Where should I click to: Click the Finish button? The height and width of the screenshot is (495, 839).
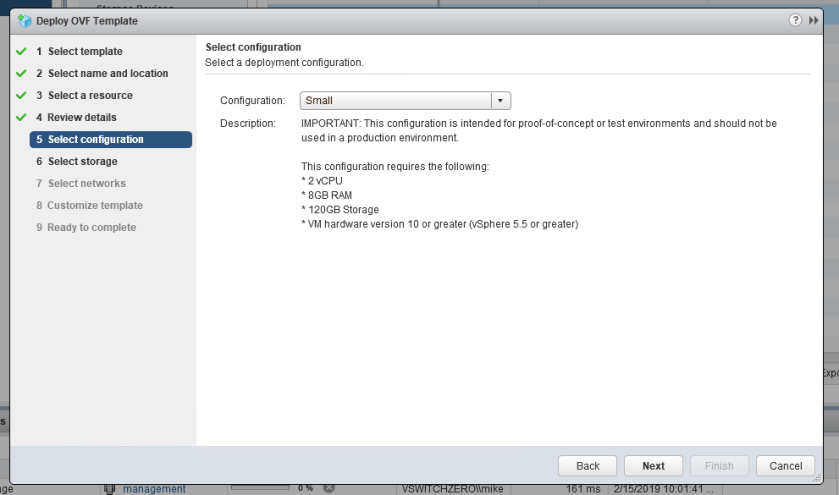click(x=719, y=466)
